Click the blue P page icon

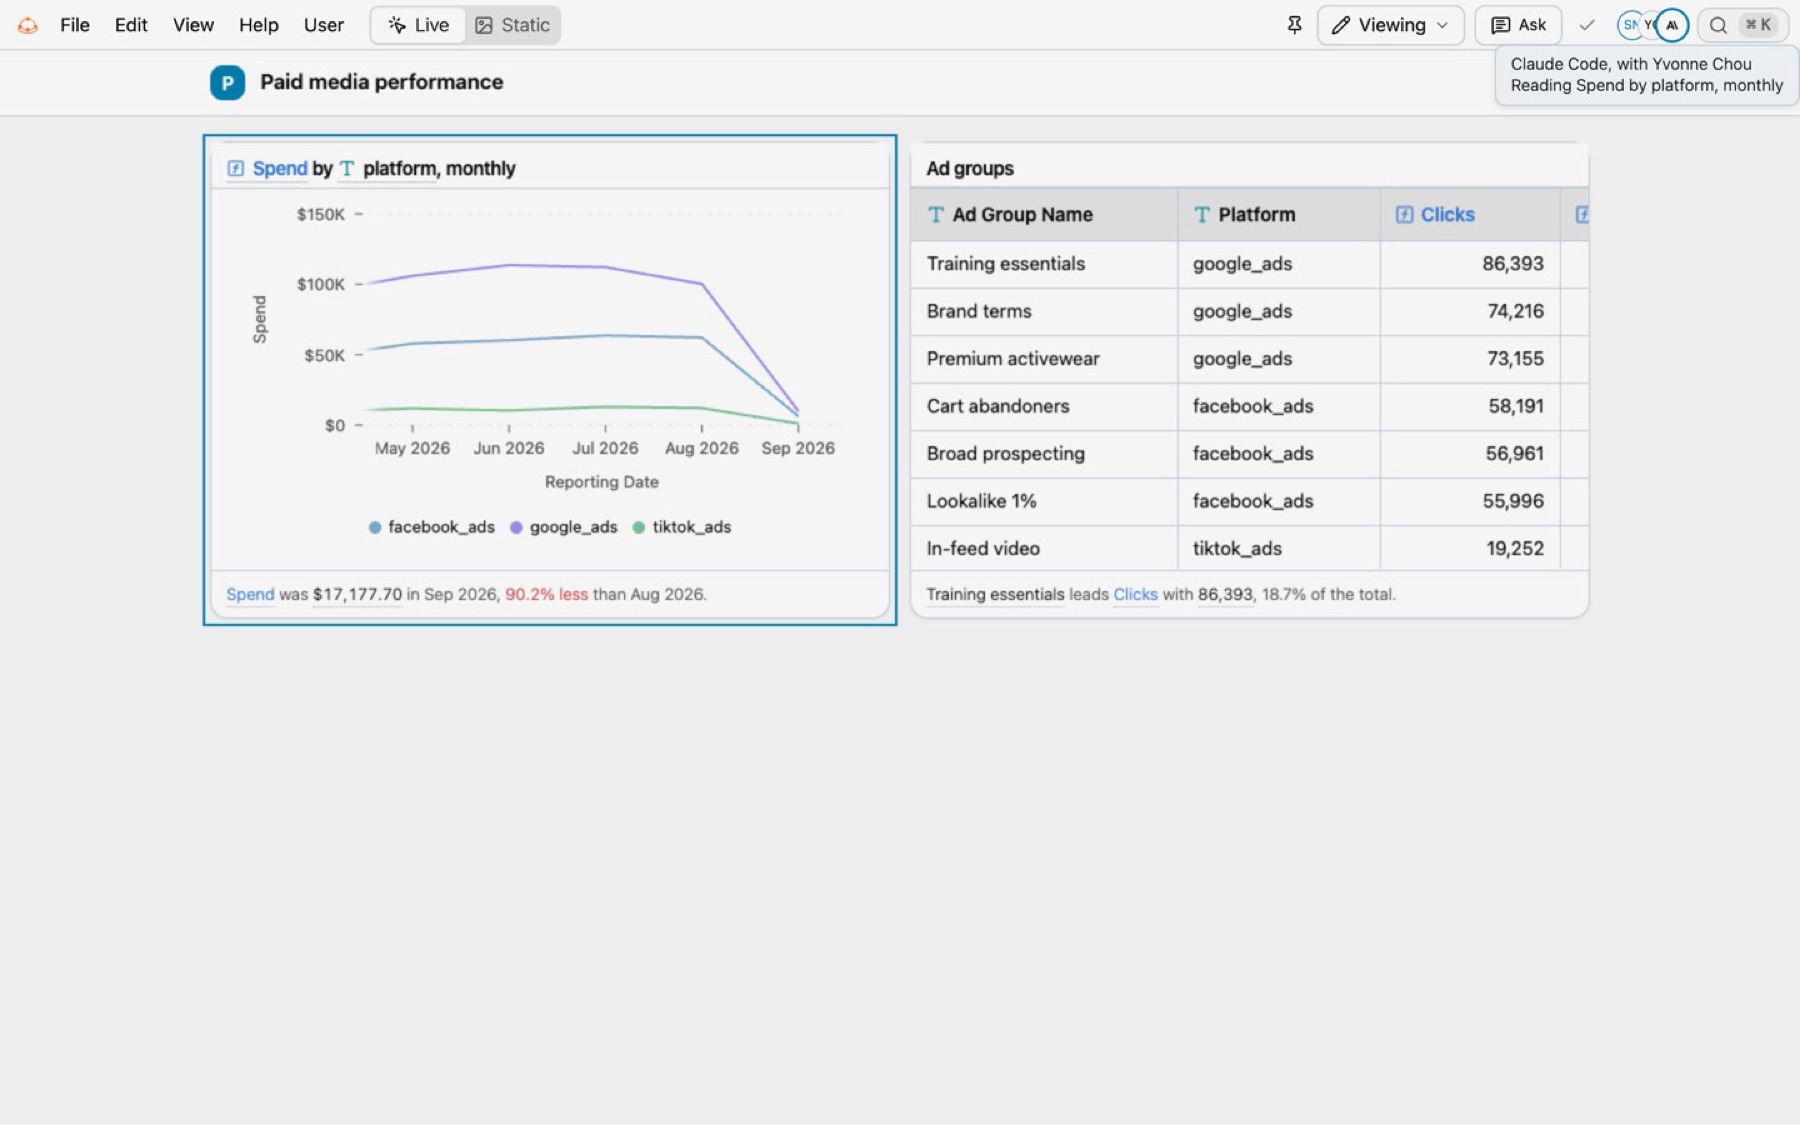pos(227,82)
